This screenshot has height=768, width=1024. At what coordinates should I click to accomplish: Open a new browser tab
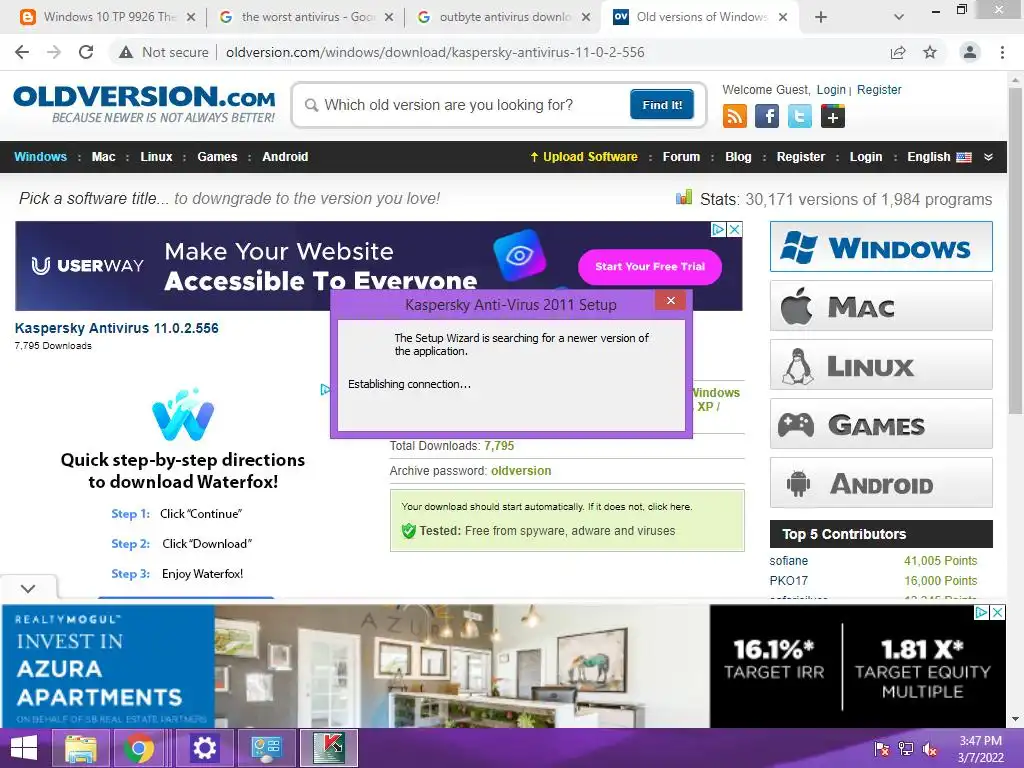(821, 17)
